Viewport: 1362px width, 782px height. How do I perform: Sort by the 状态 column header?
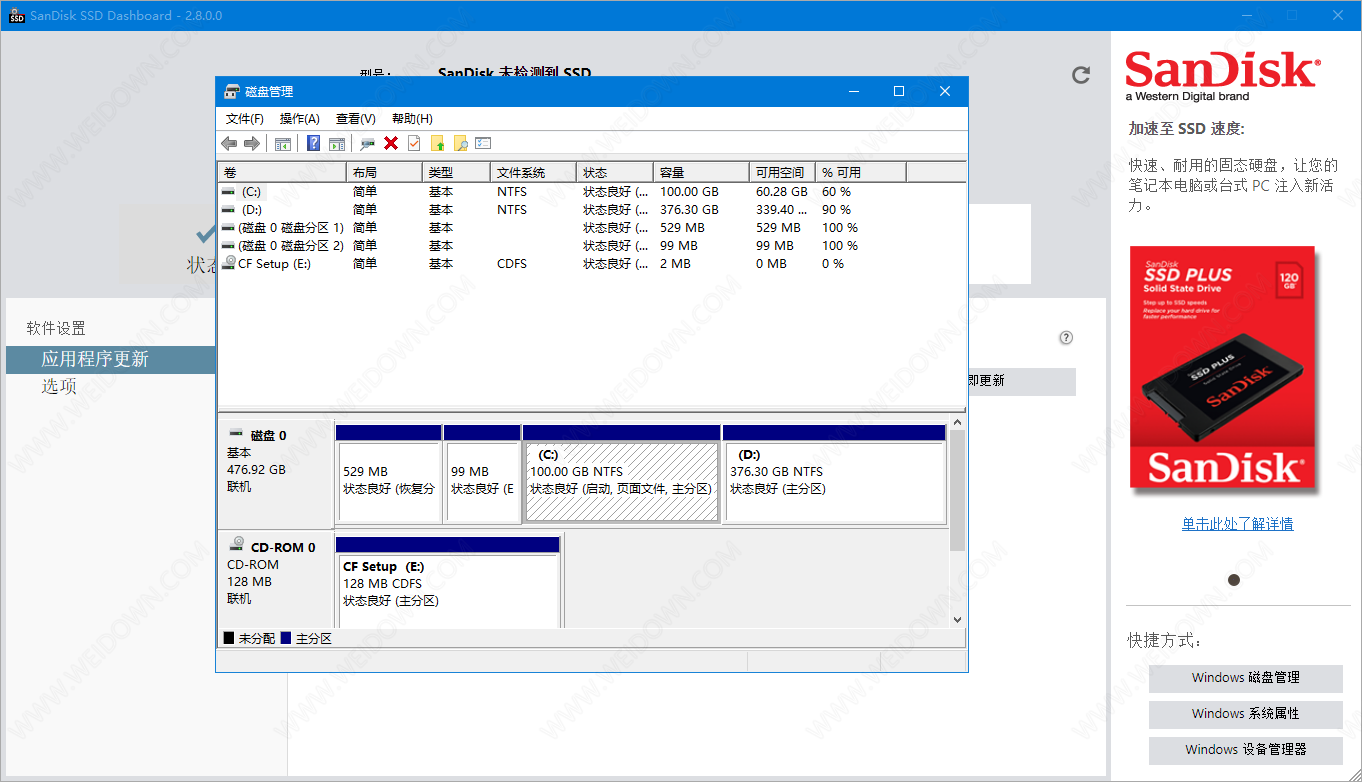615,172
